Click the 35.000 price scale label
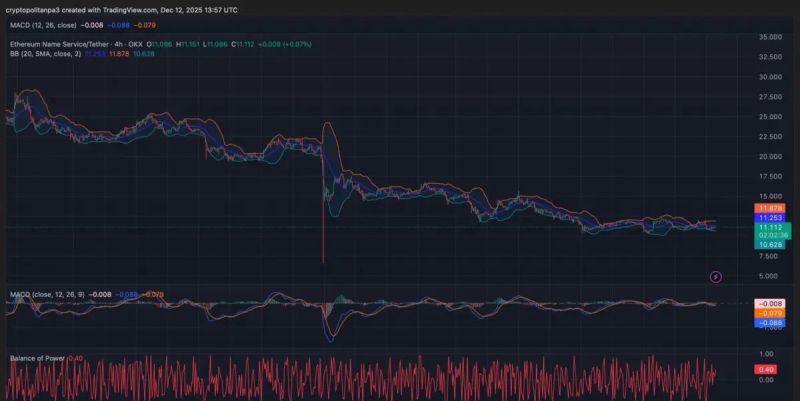The image size is (800, 401). point(770,37)
